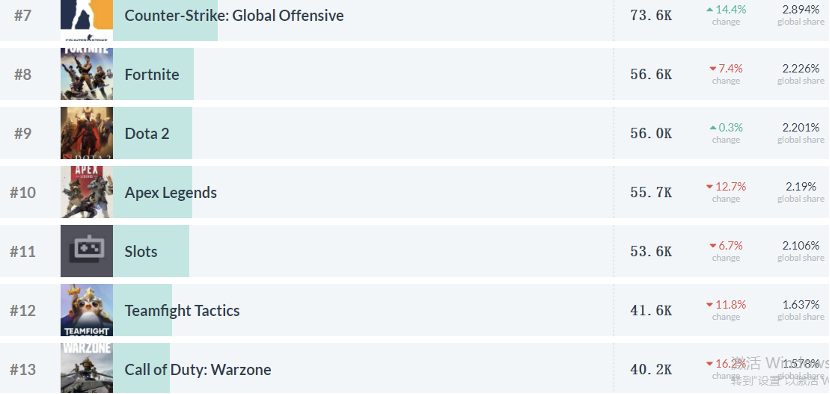Open the Fortnite game title link
830x394 pixels.
pos(152,74)
